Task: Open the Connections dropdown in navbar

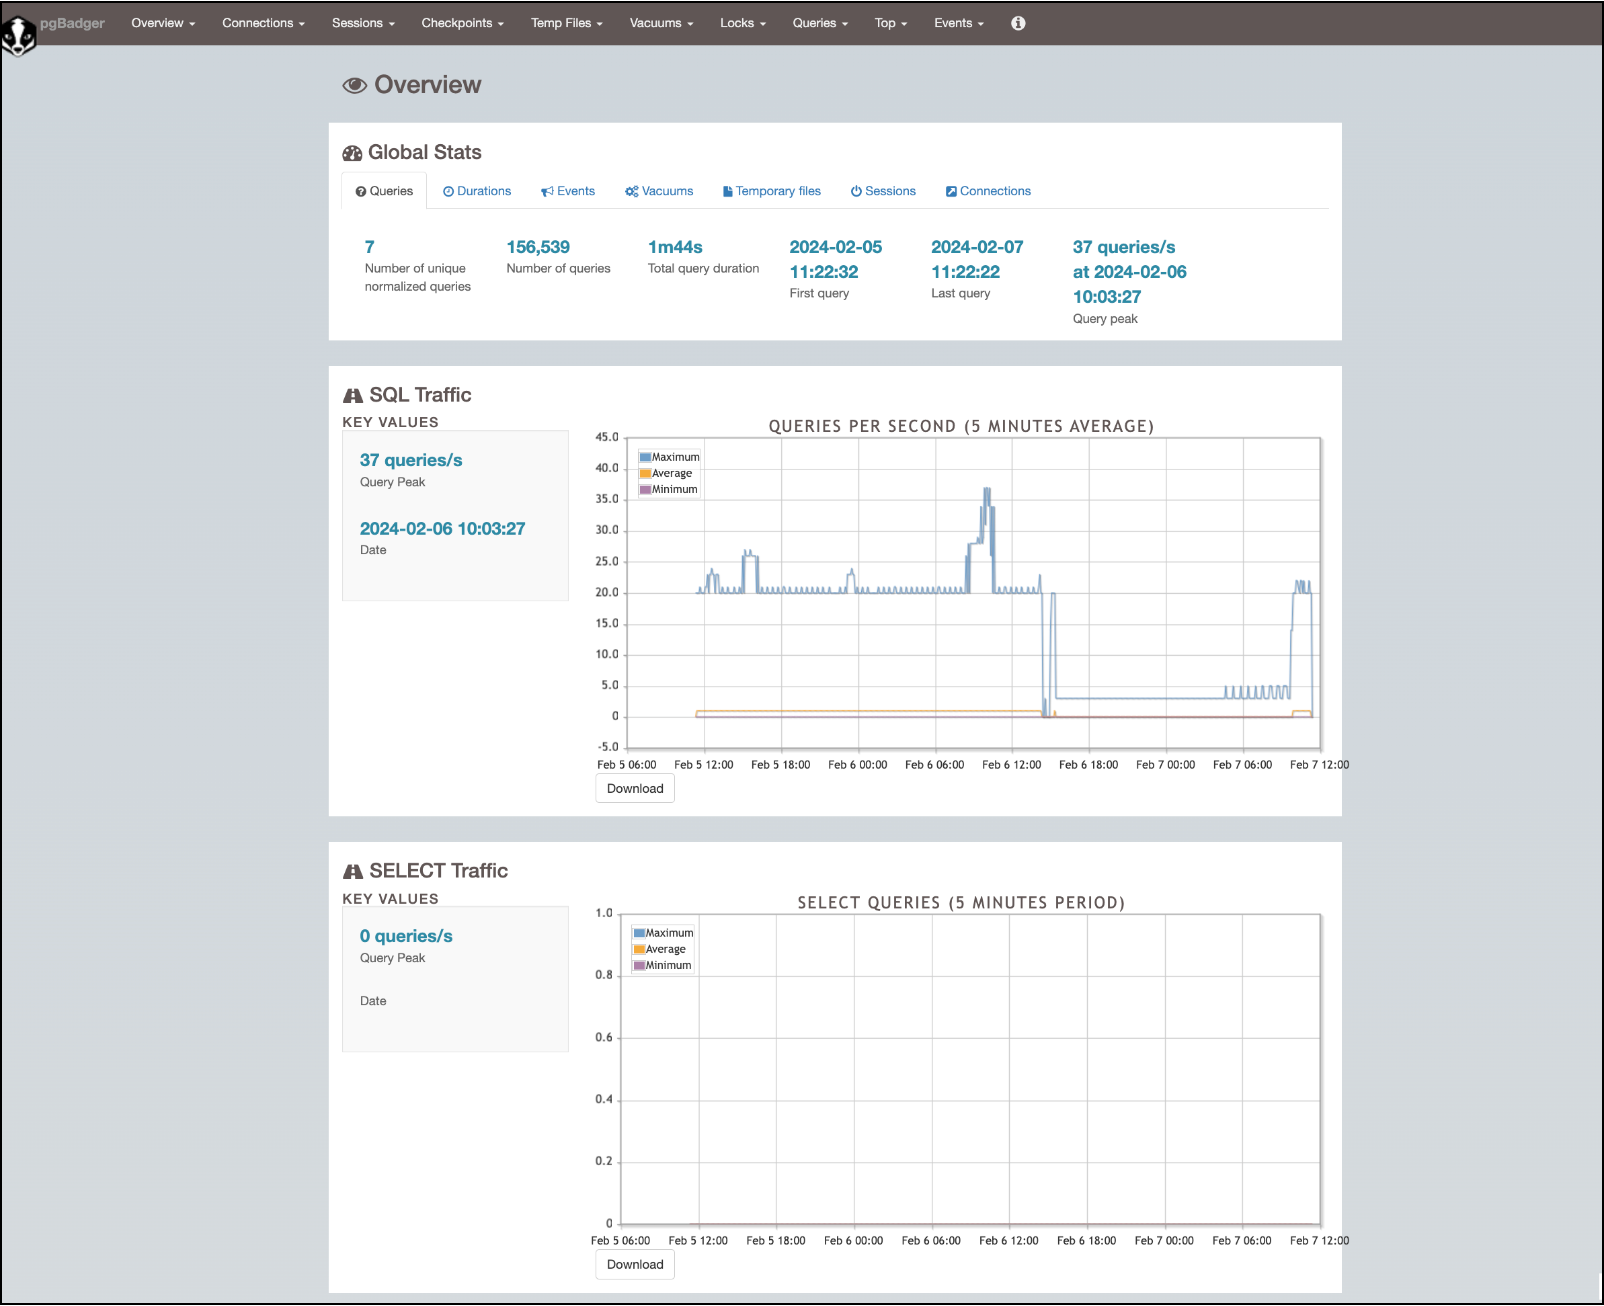Action: click(263, 23)
